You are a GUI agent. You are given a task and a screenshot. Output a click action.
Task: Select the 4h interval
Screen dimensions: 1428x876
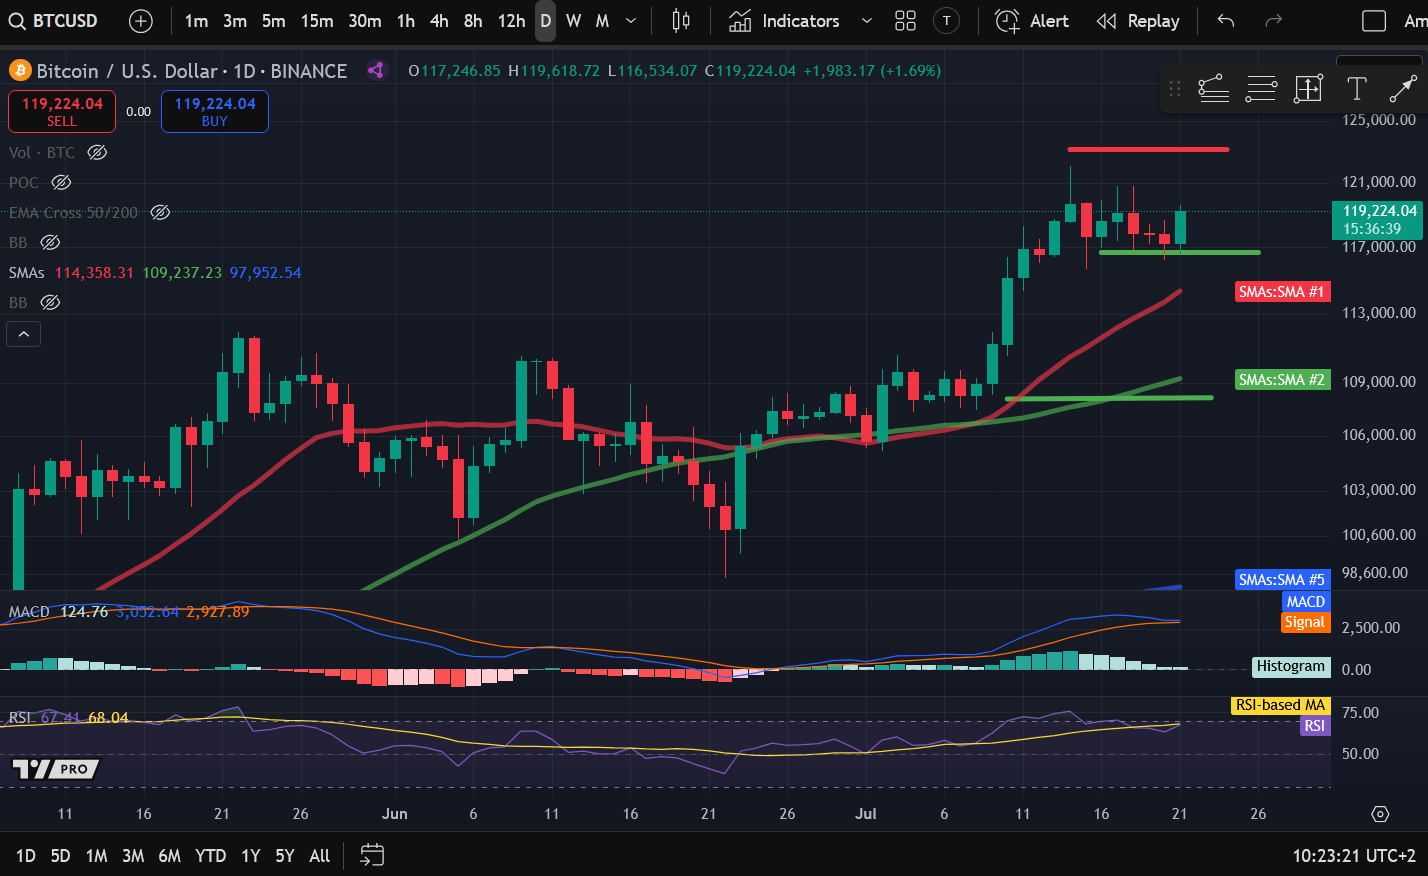(x=439, y=21)
